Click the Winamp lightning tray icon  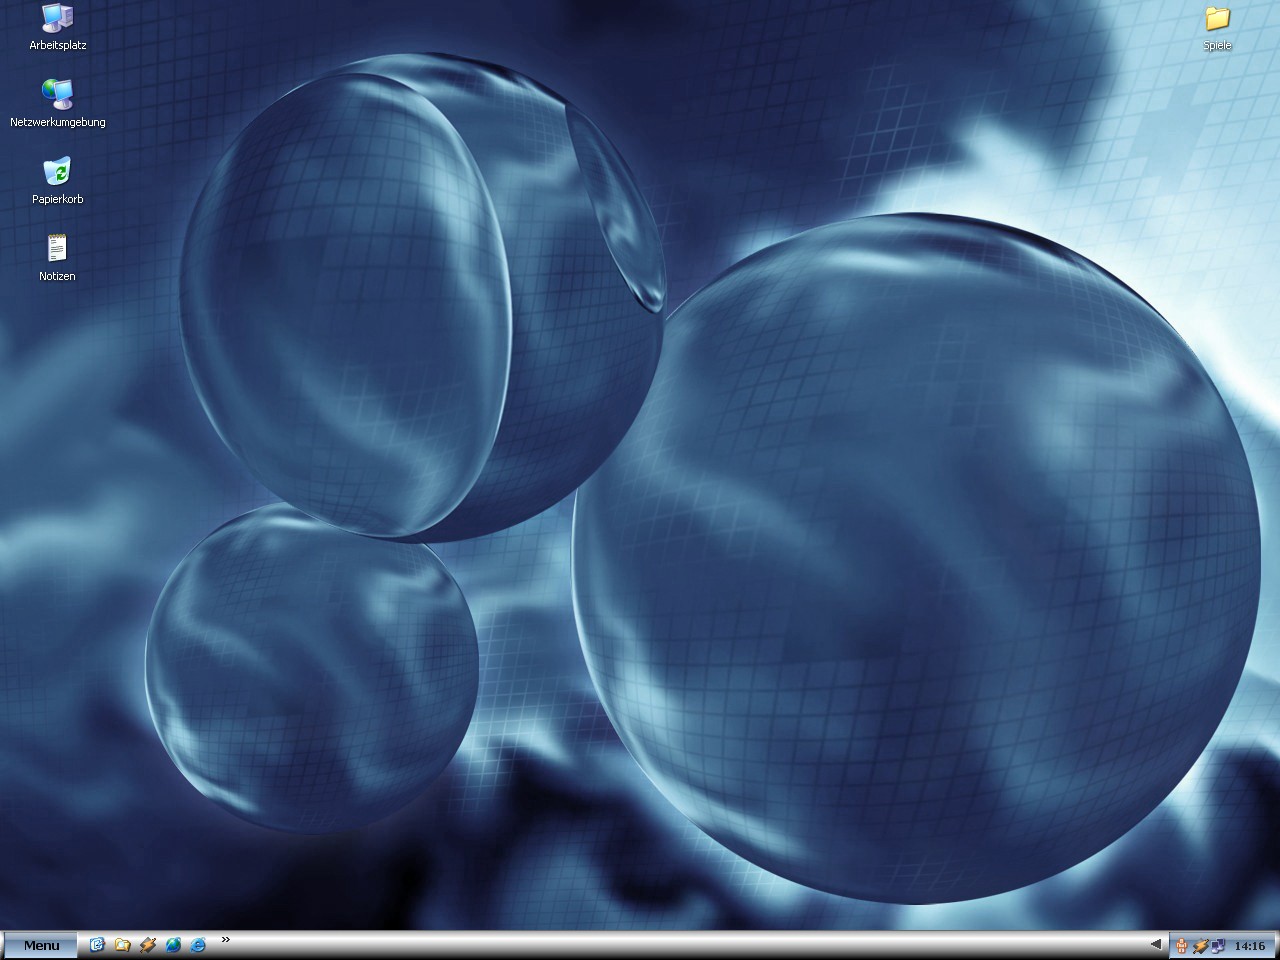coord(1200,945)
